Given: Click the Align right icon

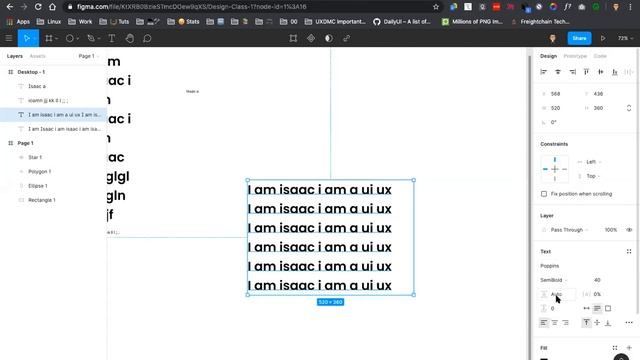Looking at the screenshot, I should (x=573, y=72).
